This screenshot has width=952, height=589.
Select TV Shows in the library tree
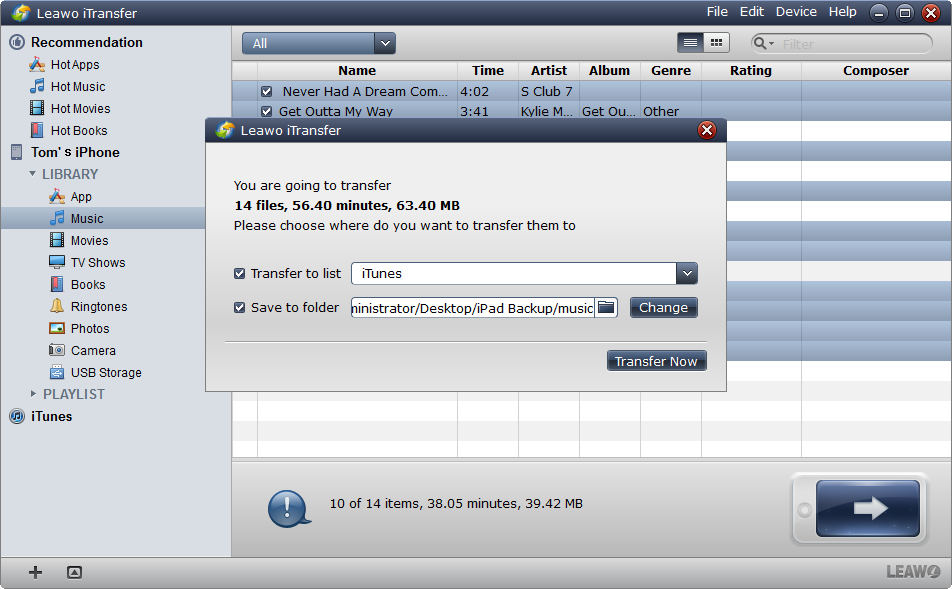coord(98,262)
